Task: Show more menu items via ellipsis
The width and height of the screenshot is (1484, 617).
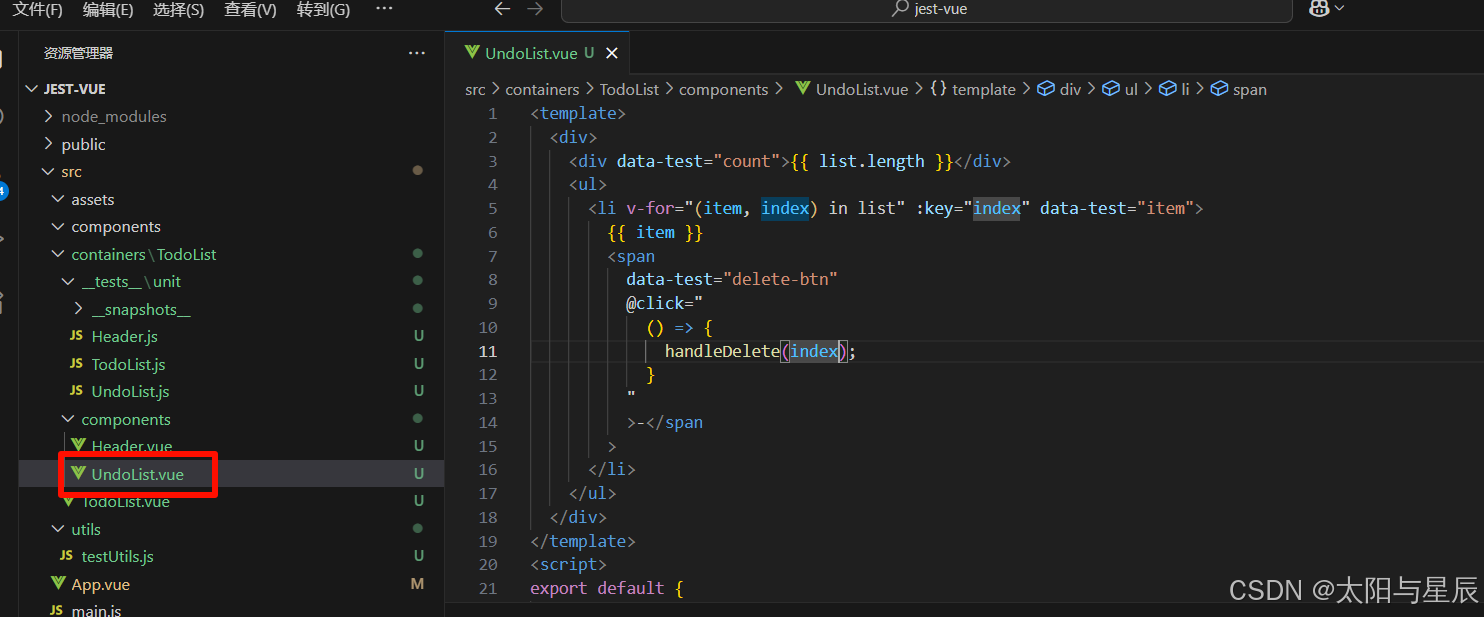Action: coord(384,8)
